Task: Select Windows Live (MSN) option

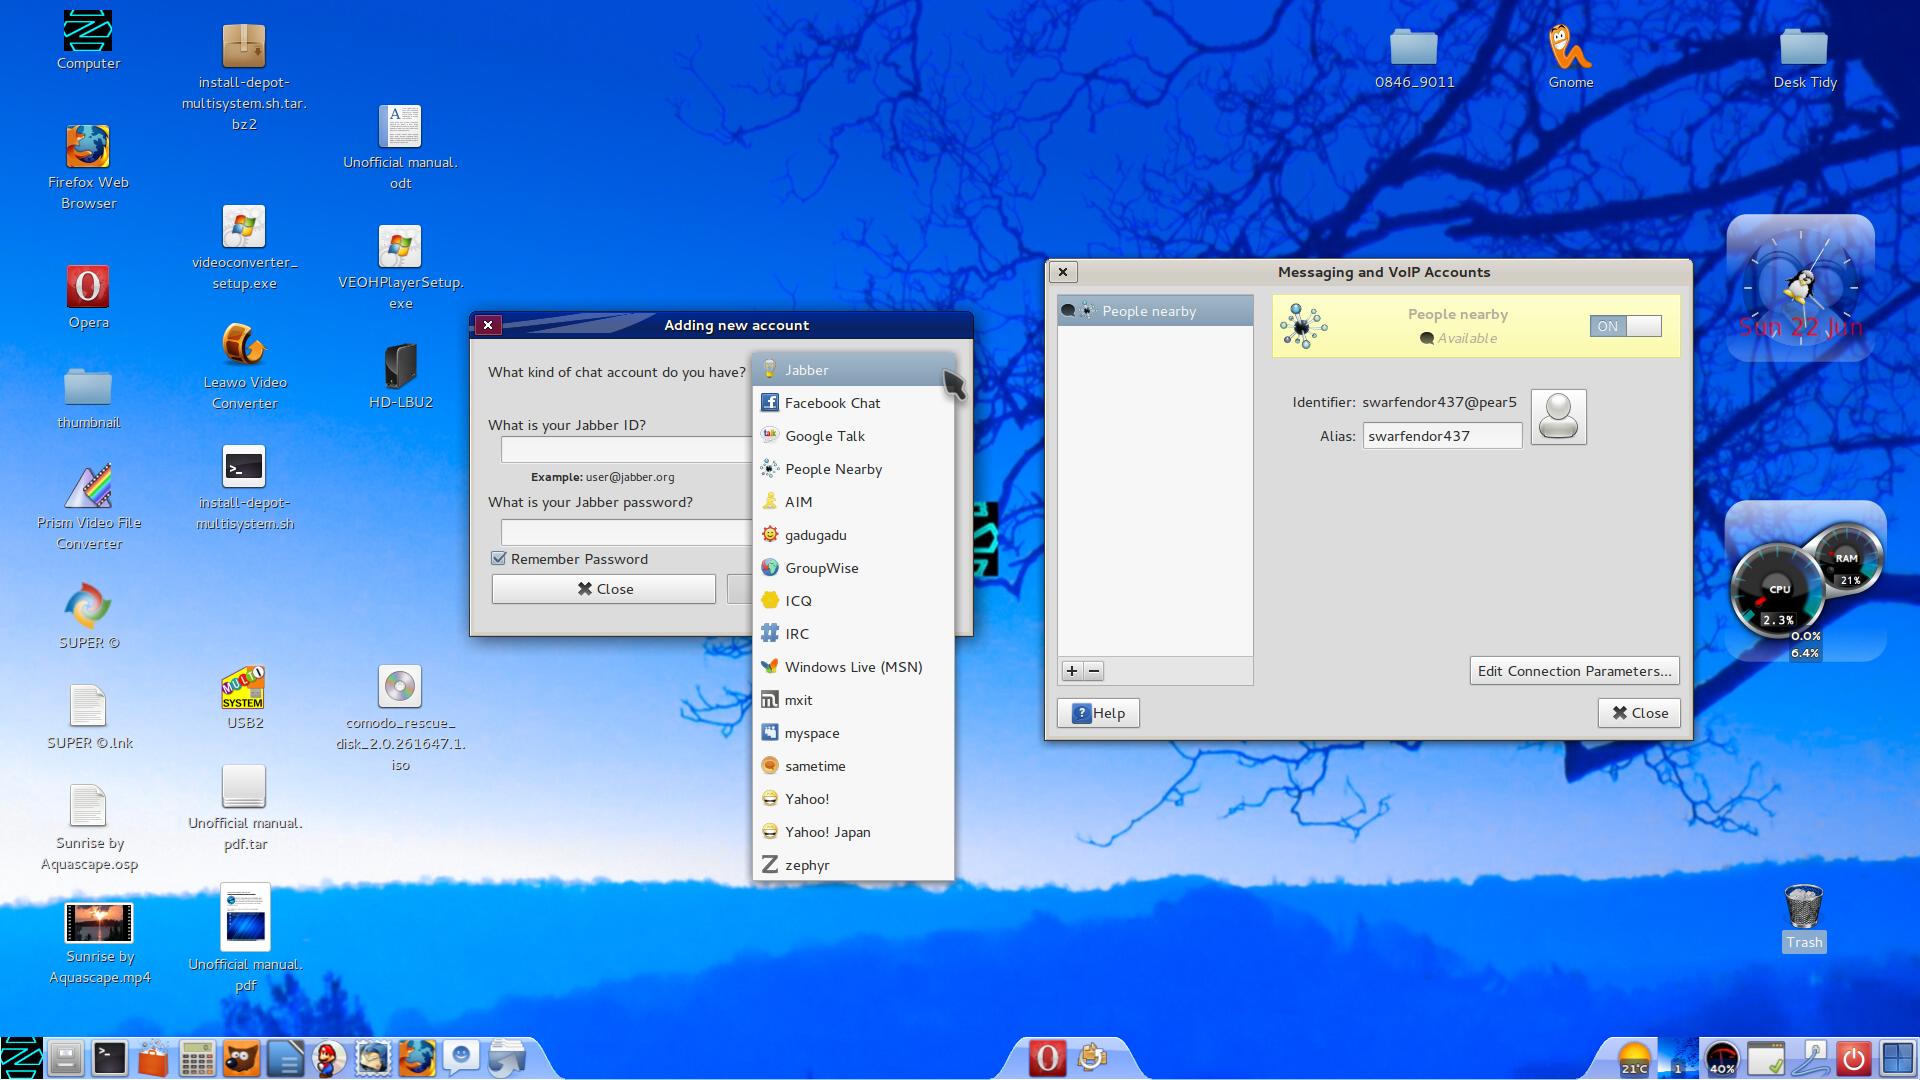Action: pos(852,667)
